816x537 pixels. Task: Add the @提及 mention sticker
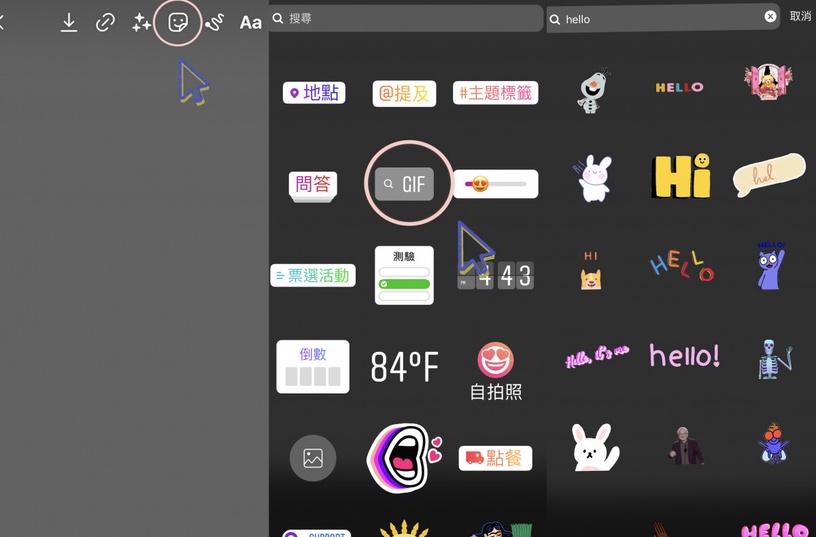pos(404,94)
